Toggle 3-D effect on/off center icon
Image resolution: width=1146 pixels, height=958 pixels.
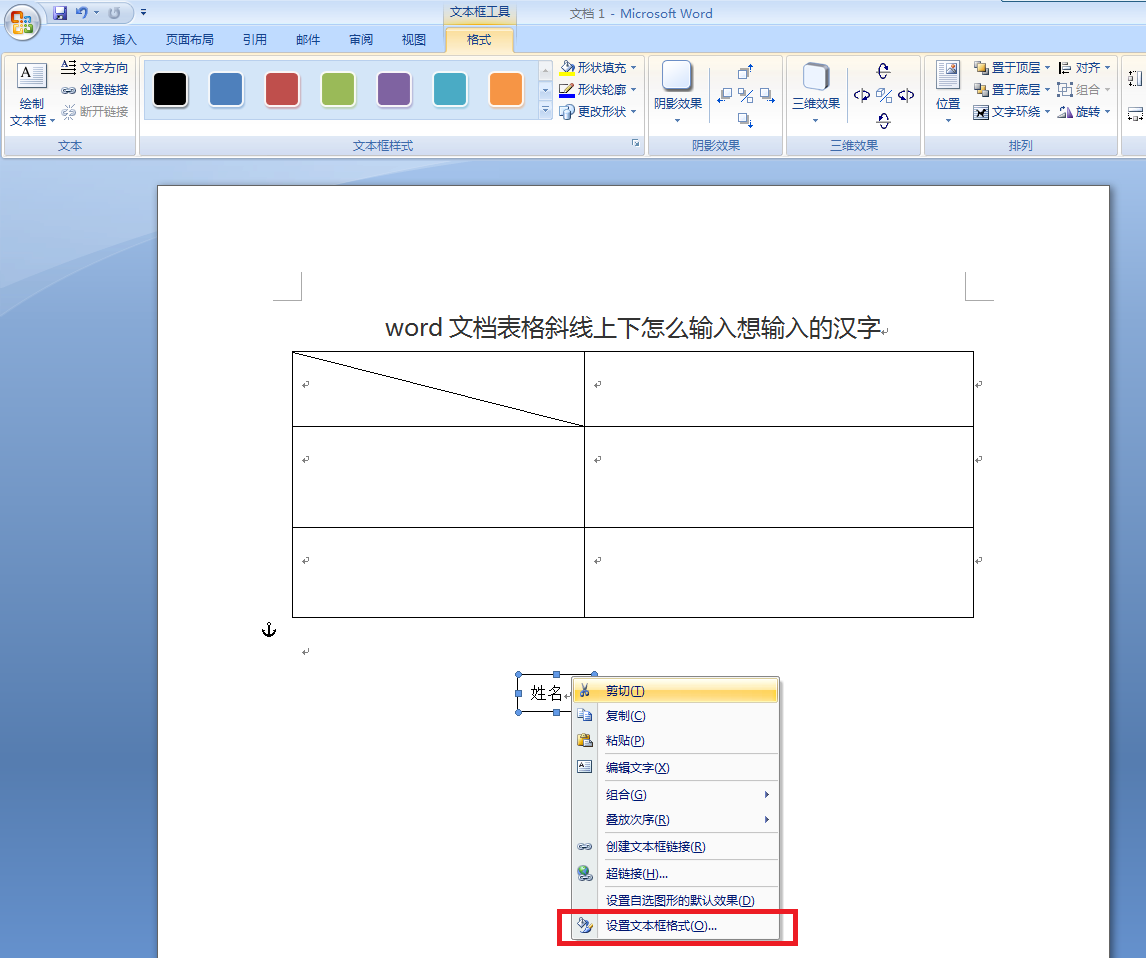click(884, 95)
